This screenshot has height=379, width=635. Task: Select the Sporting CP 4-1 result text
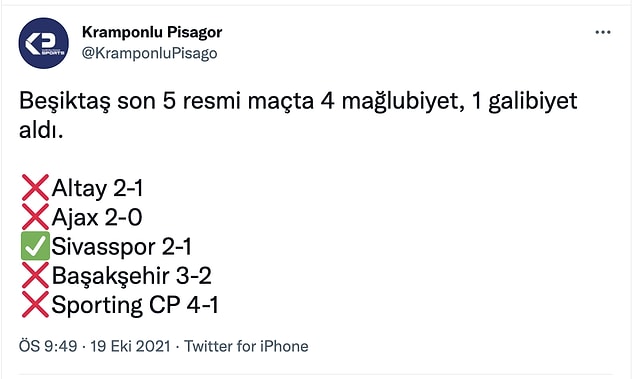click(x=135, y=305)
